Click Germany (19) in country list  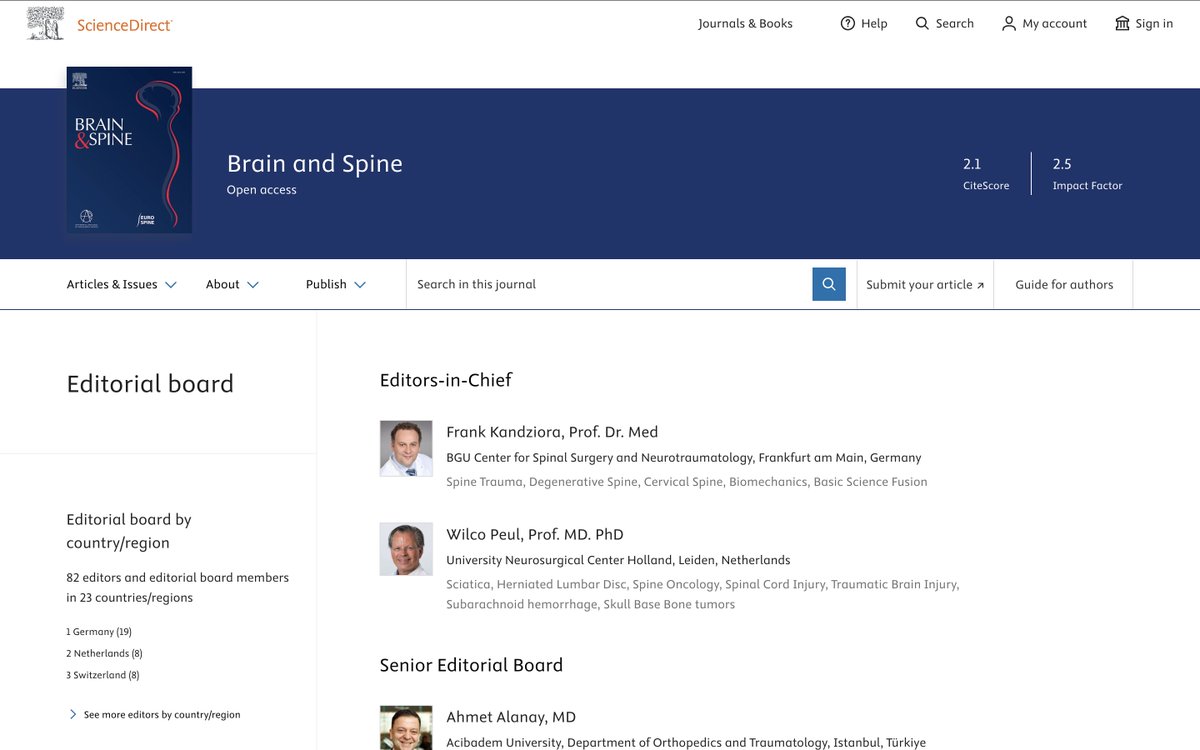[x=99, y=632]
